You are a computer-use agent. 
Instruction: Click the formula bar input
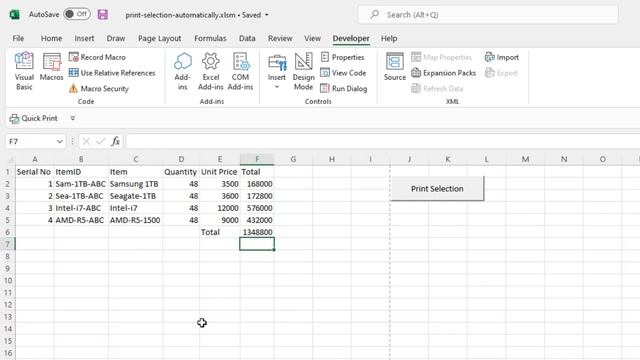pos(383,142)
